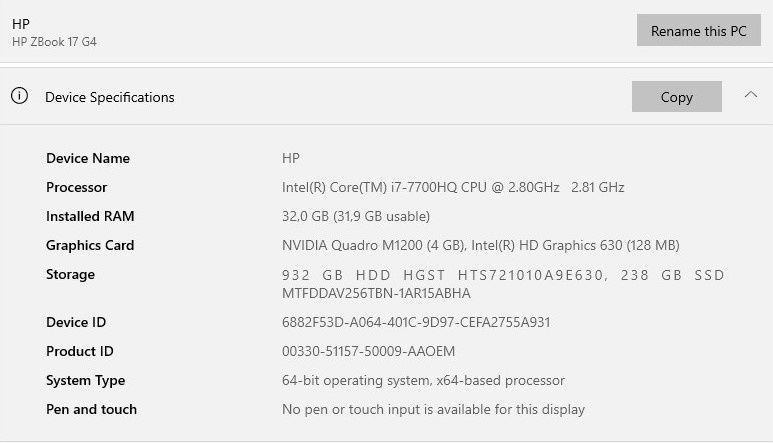773x443 pixels.
Task: Click the HP ZBook 17 G4 model text
Action: 54,42
